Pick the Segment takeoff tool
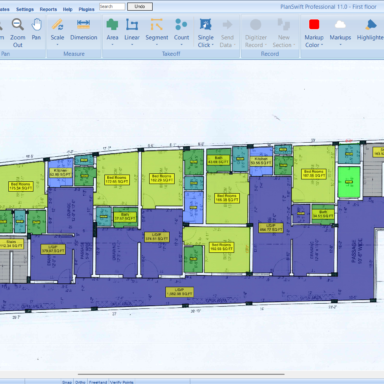The height and width of the screenshot is (384, 384). [x=157, y=32]
